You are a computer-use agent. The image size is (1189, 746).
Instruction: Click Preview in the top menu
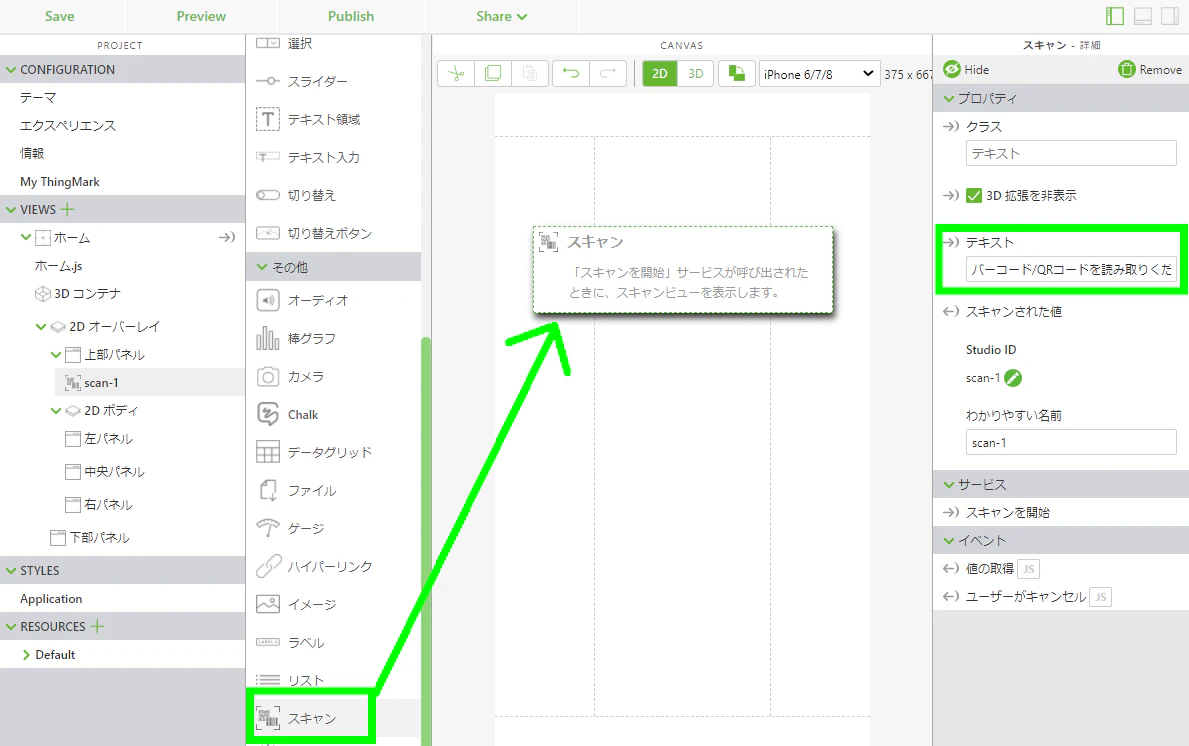[x=201, y=16]
